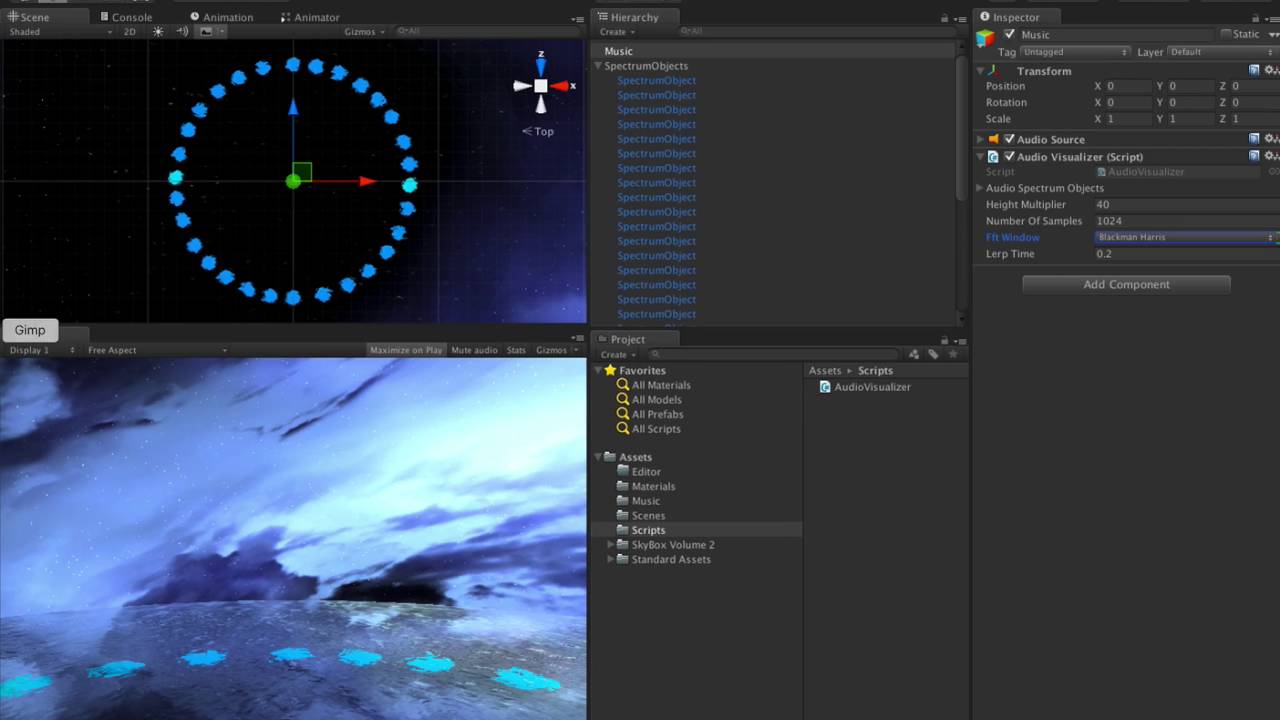Switch to the Console tab
The width and height of the screenshot is (1280, 720).
(126, 17)
